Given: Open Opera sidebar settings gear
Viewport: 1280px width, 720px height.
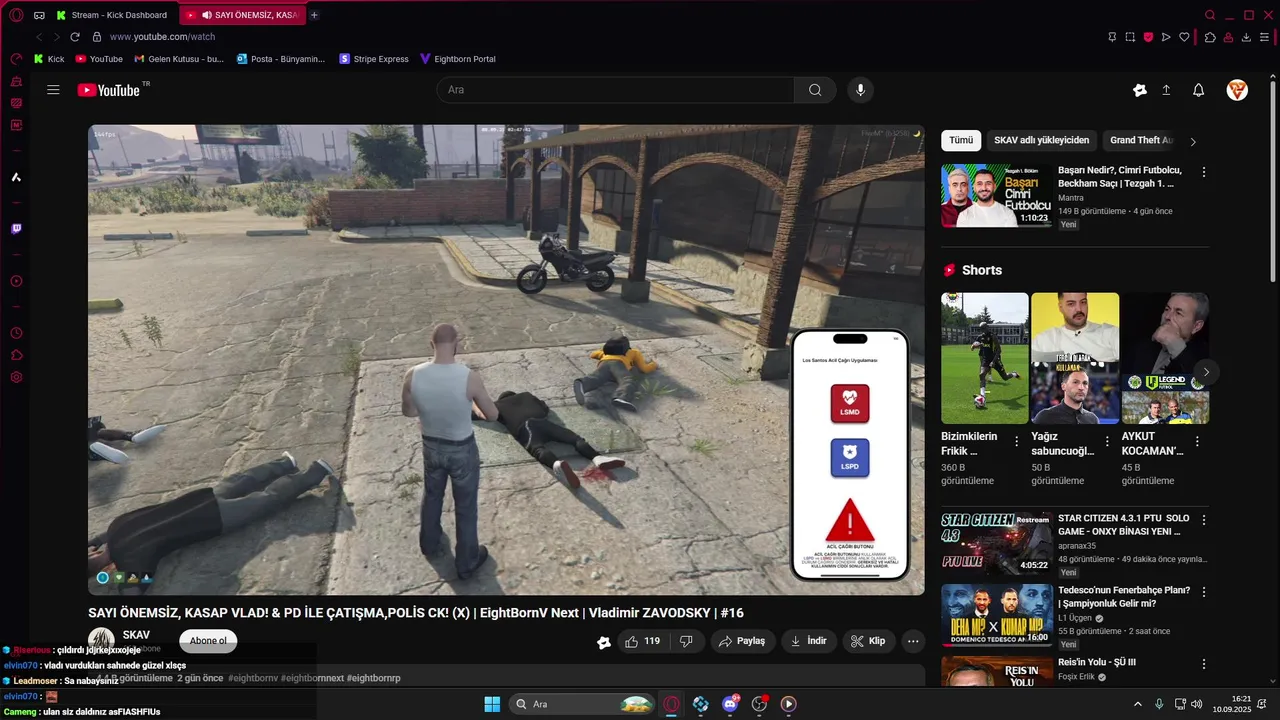Looking at the screenshot, I should tap(16, 377).
